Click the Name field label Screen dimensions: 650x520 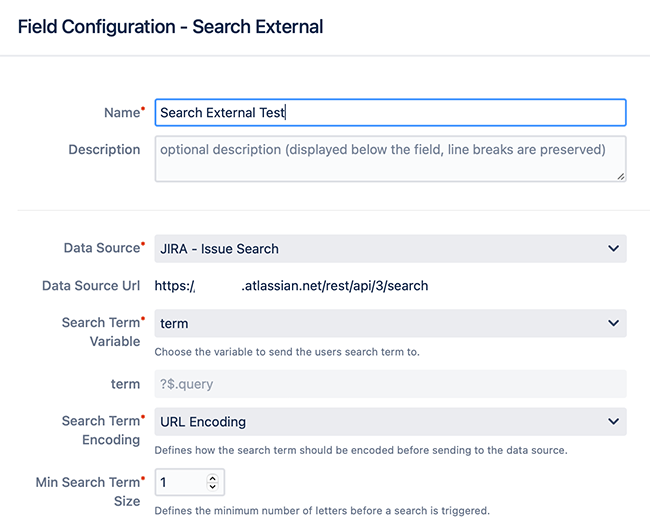coord(122,113)
